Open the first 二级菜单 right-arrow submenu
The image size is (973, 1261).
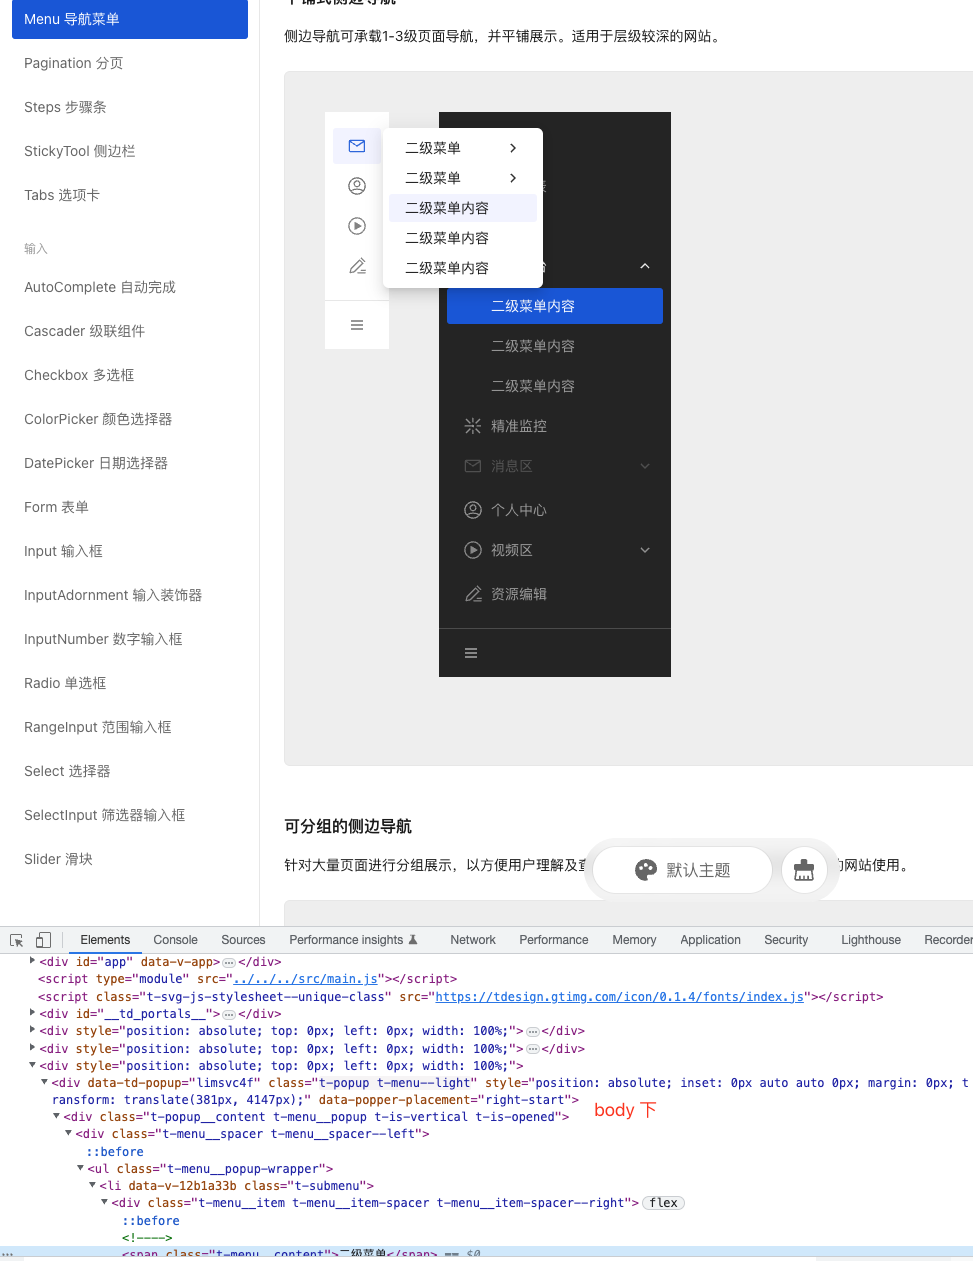pyautogui.click(x=511, y=147)
